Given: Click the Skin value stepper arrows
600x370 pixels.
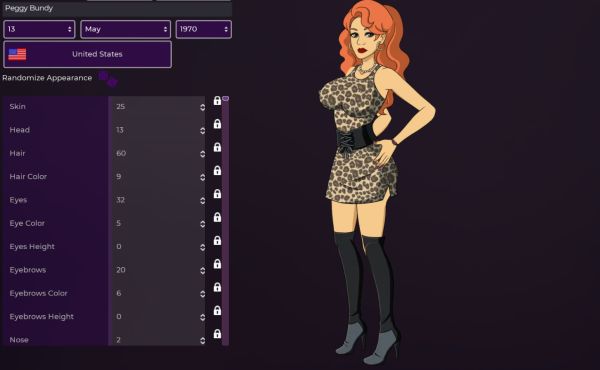Looking at the screenshot, I should [202, 108].
